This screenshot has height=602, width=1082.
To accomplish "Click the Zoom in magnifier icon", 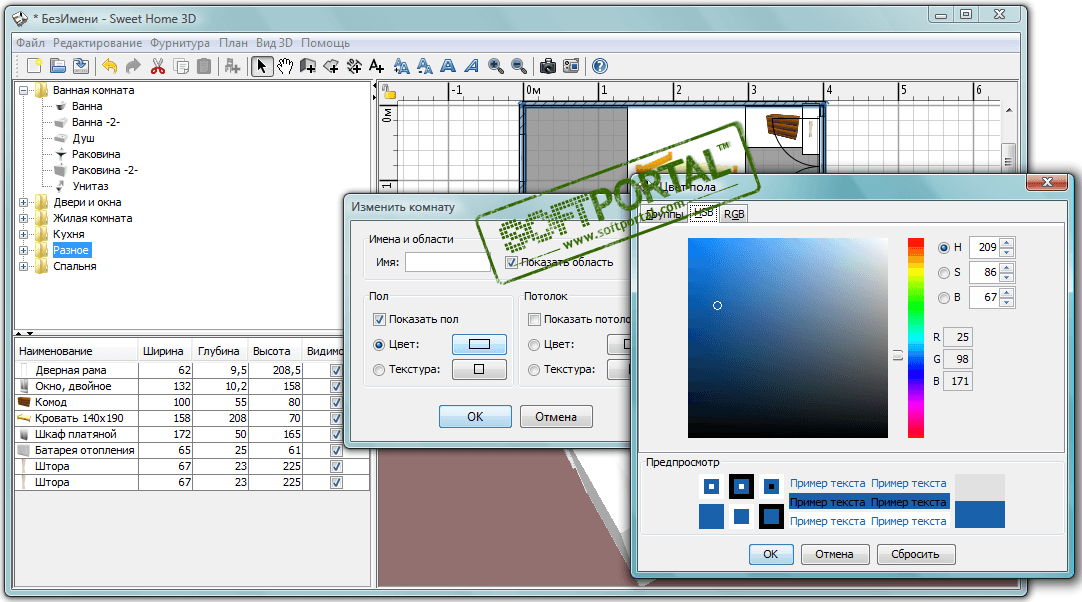I will coord(495,66).
